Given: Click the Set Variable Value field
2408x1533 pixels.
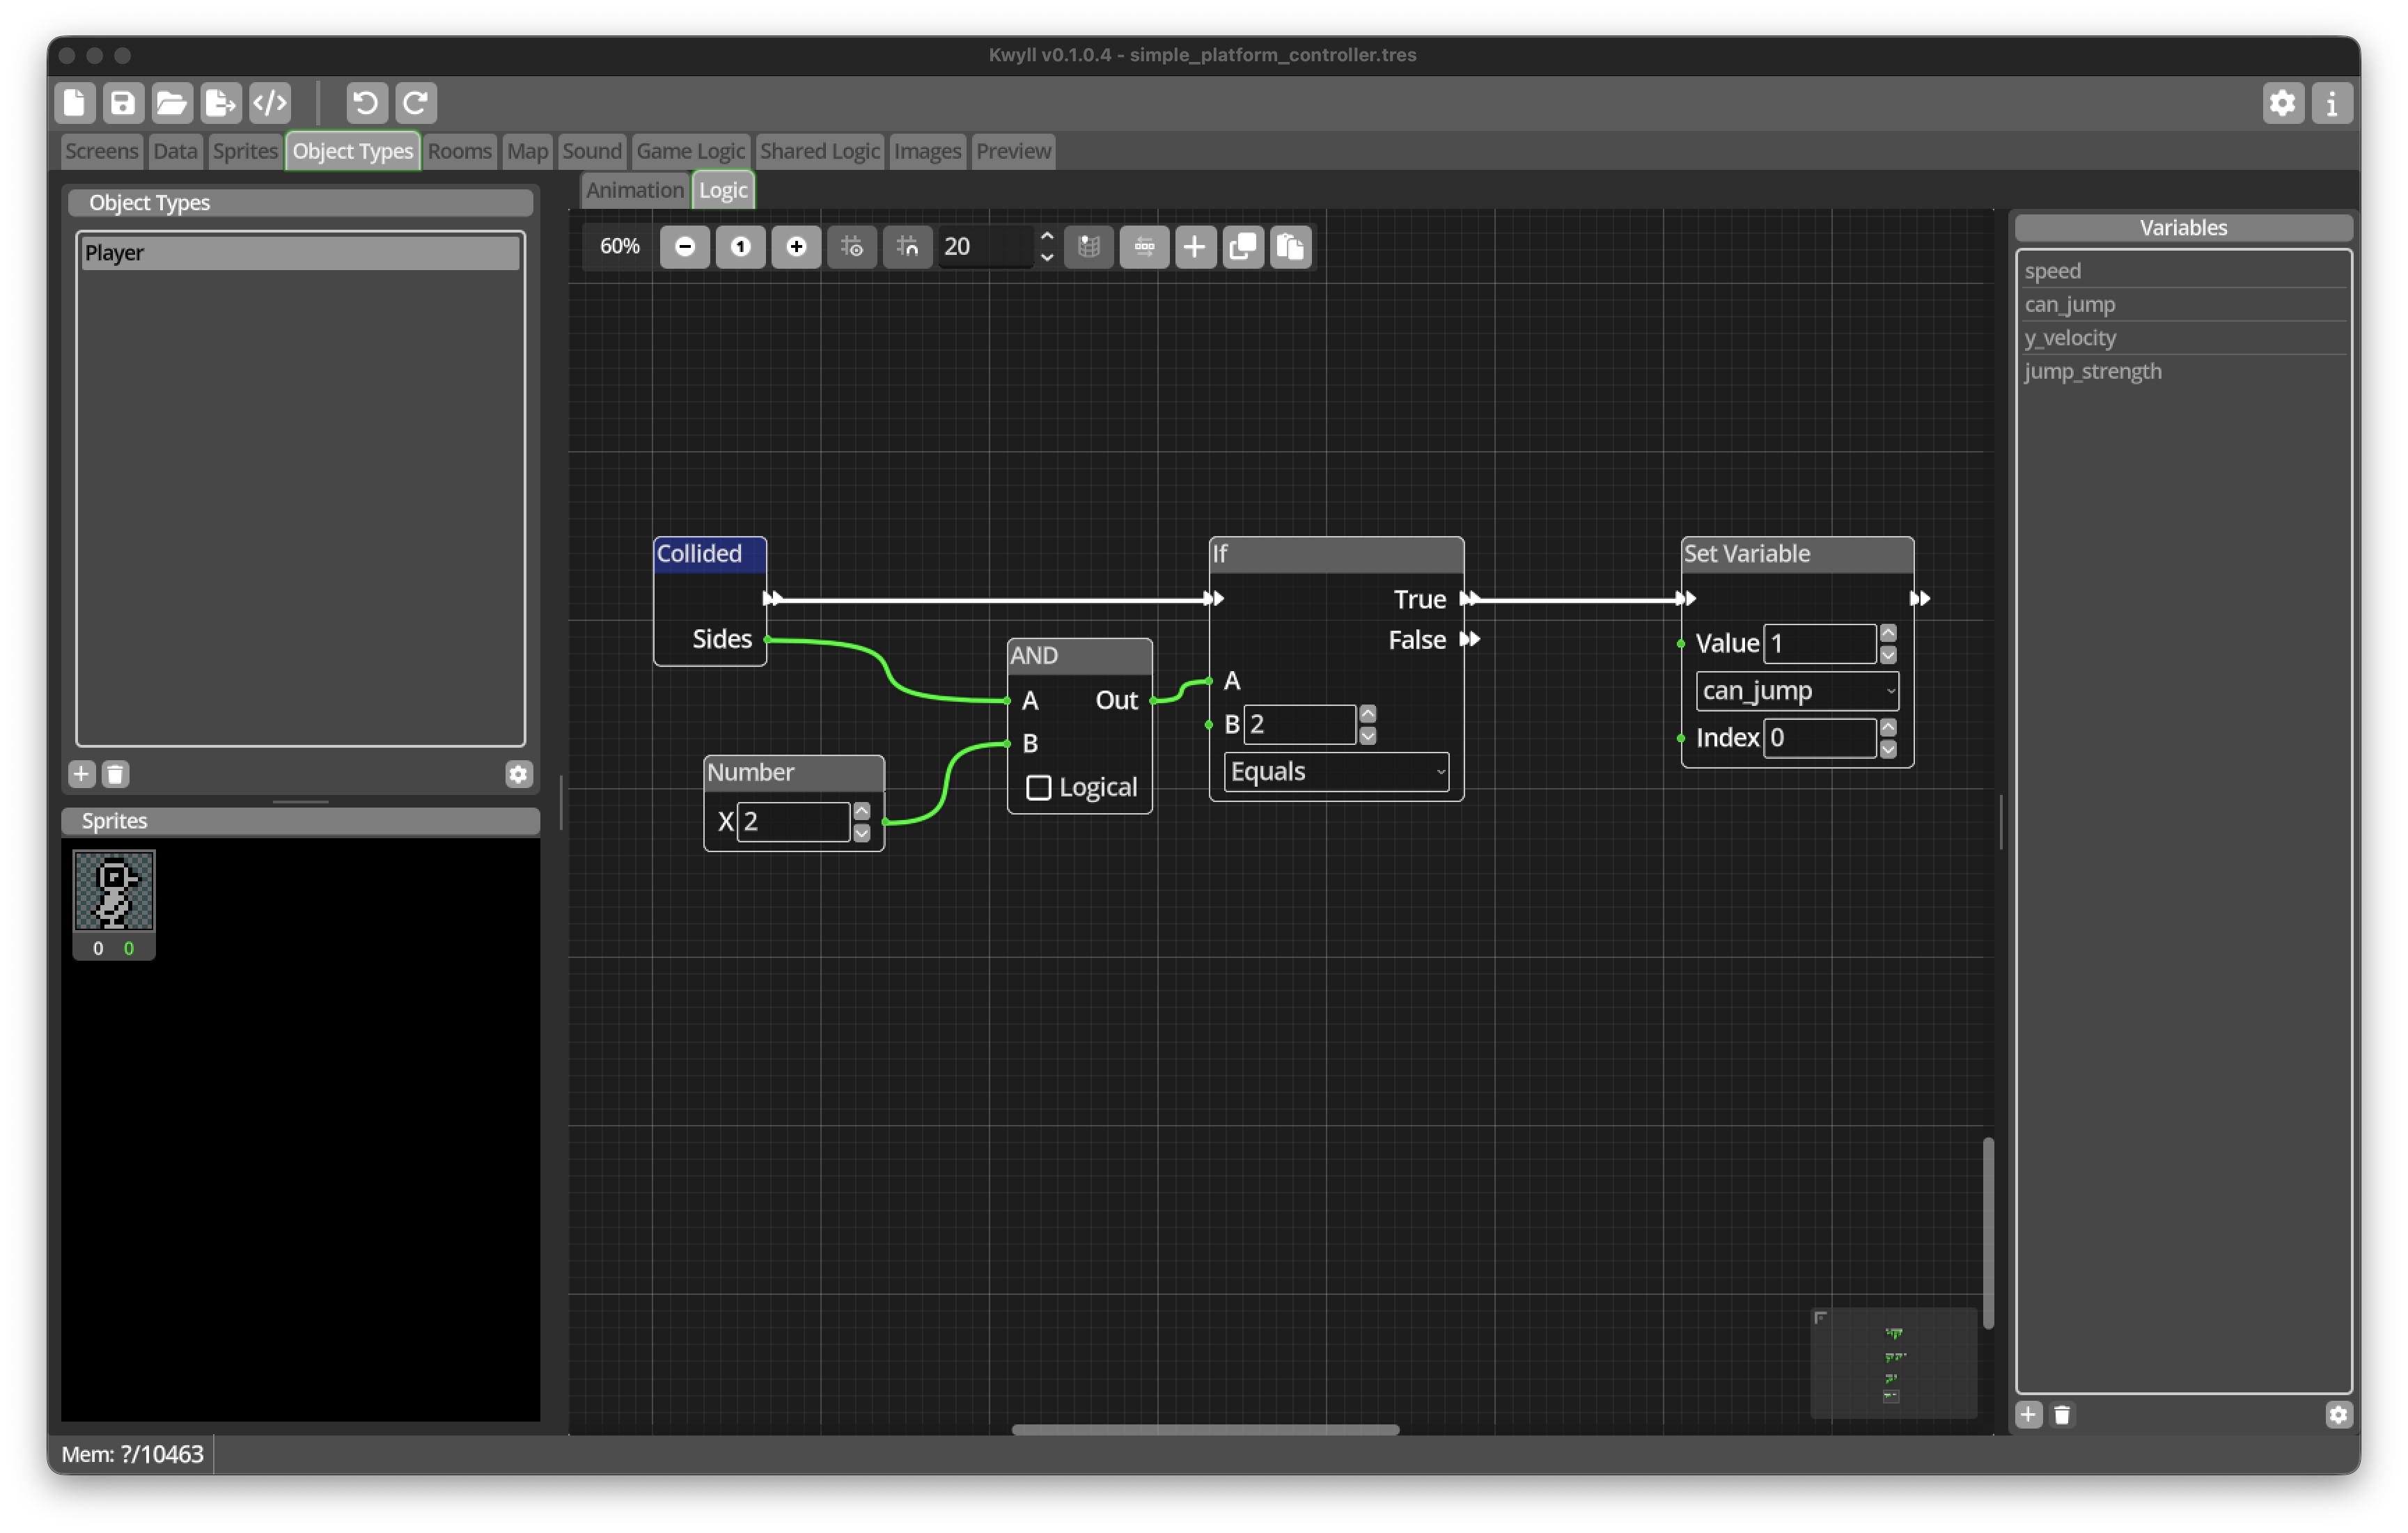Looking at the screenshot, I should (1820, 643).
